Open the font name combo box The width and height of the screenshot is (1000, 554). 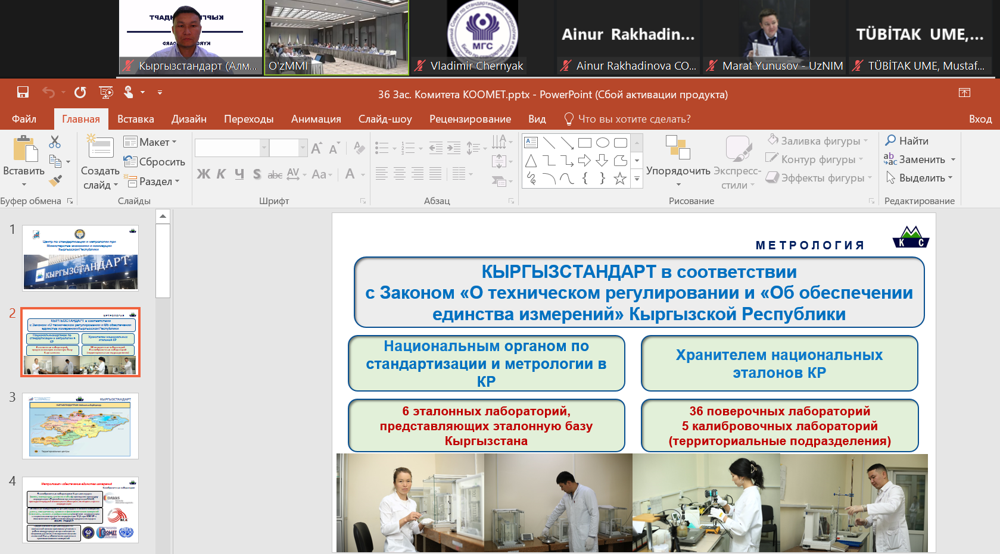231,148
